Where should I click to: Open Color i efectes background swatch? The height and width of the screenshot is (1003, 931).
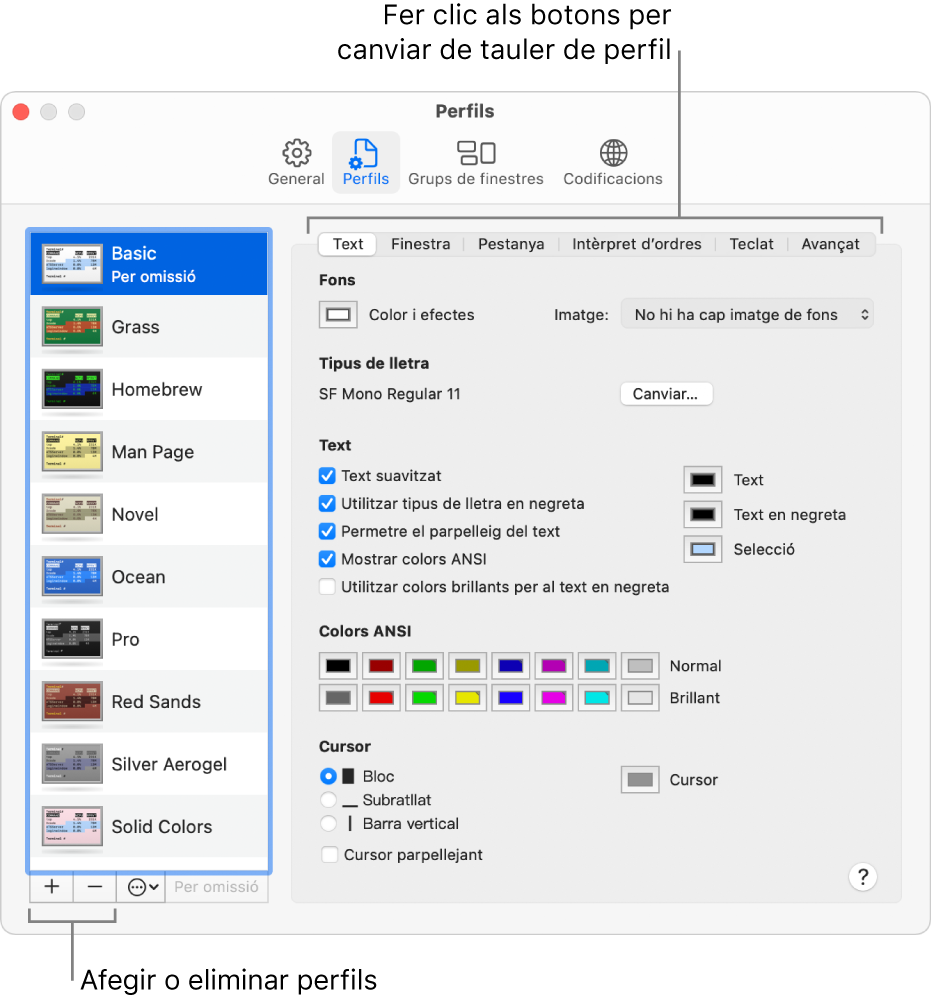pos(338,315)
